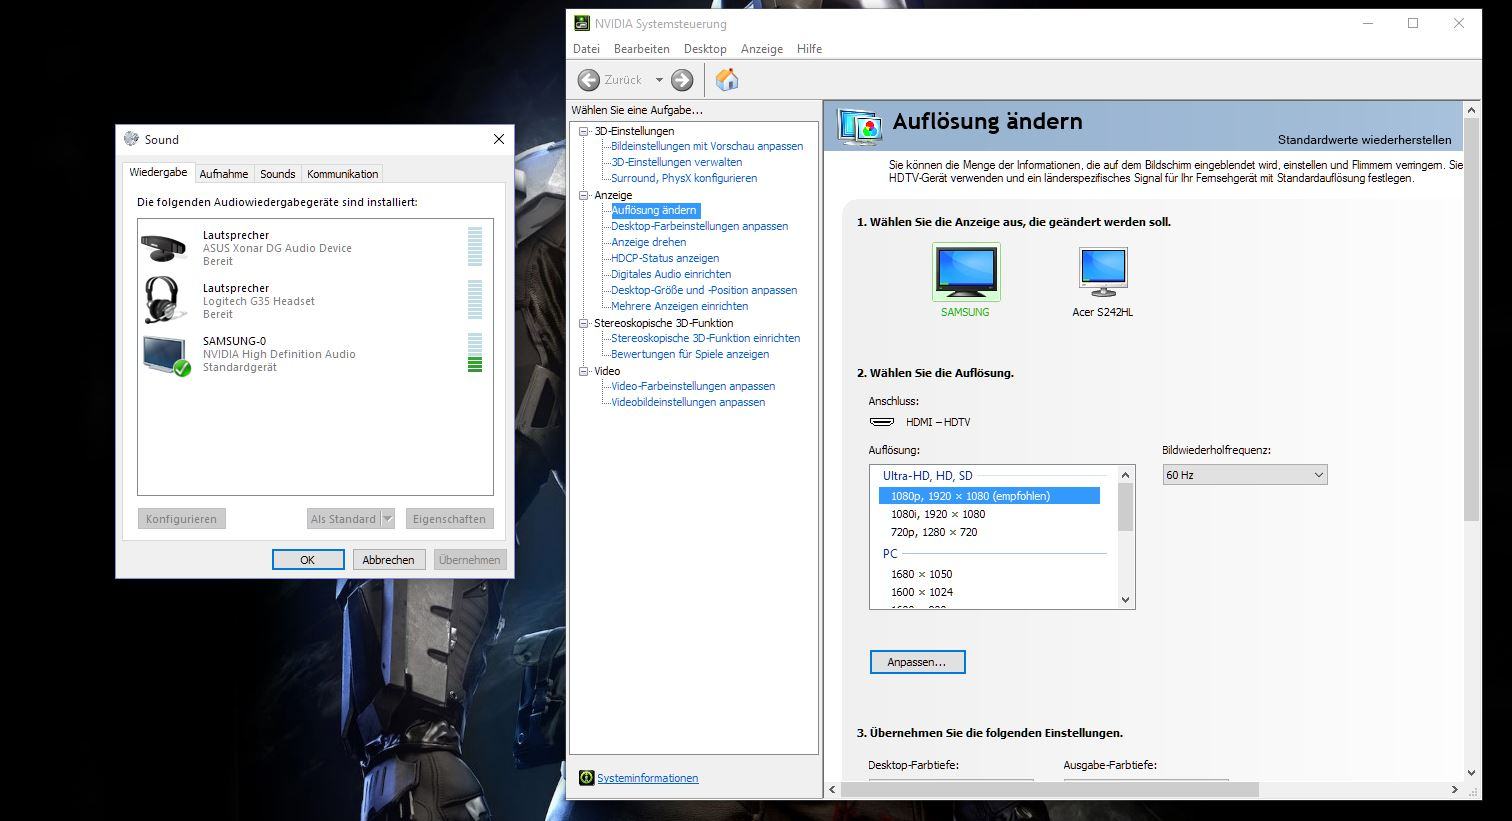Open Surround, PhysX konfigurieren
The width and height of the screenshot is (1512, 821).
(x=684, y=178)
